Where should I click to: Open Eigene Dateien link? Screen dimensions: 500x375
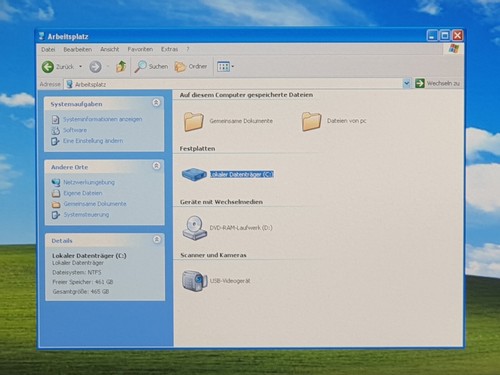pos(83,193)
